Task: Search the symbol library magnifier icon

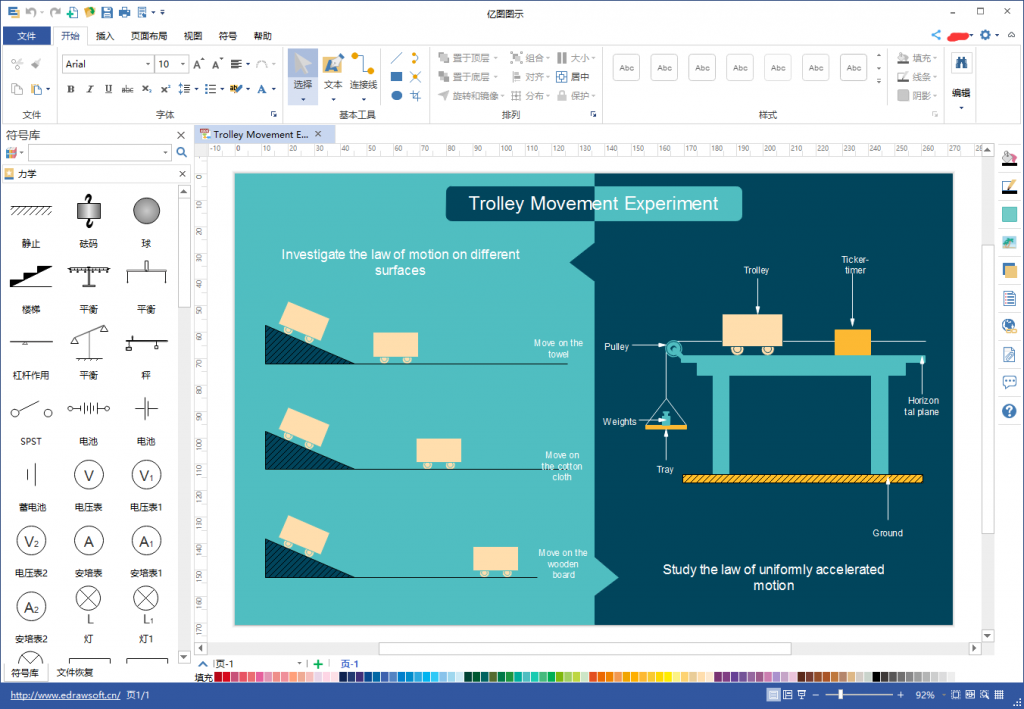Action: tap(182, 152)
